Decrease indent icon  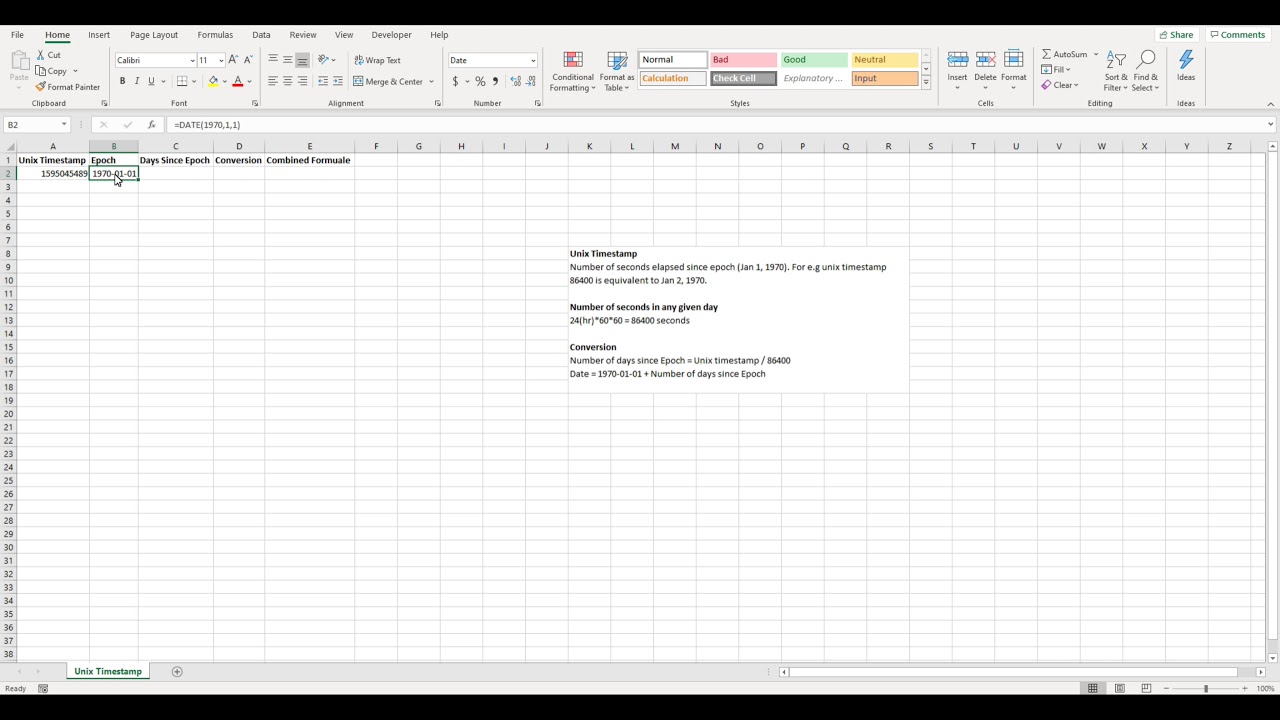pos(323,81)
